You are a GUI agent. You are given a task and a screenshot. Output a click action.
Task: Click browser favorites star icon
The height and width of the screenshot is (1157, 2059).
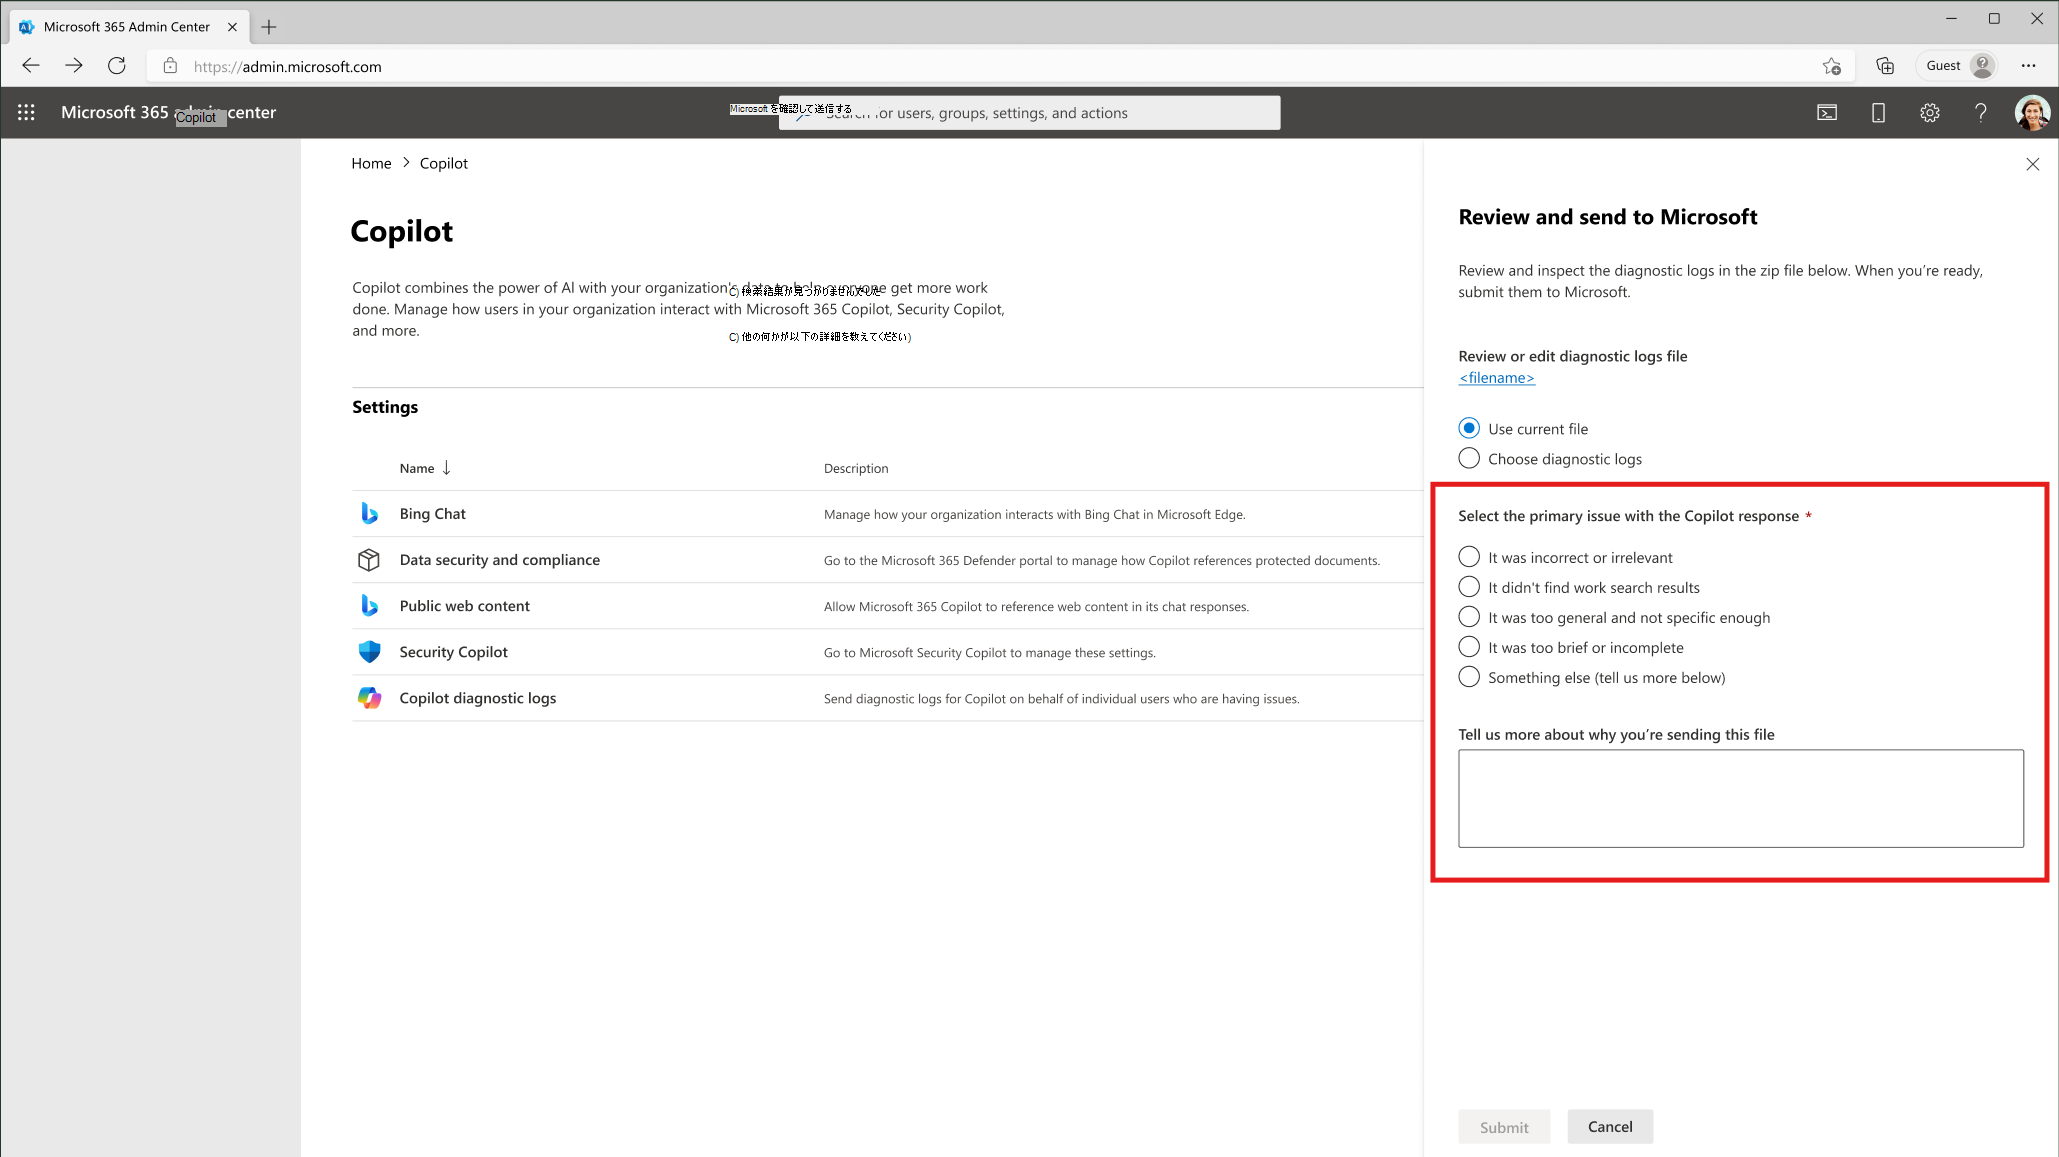[1831, 66]
